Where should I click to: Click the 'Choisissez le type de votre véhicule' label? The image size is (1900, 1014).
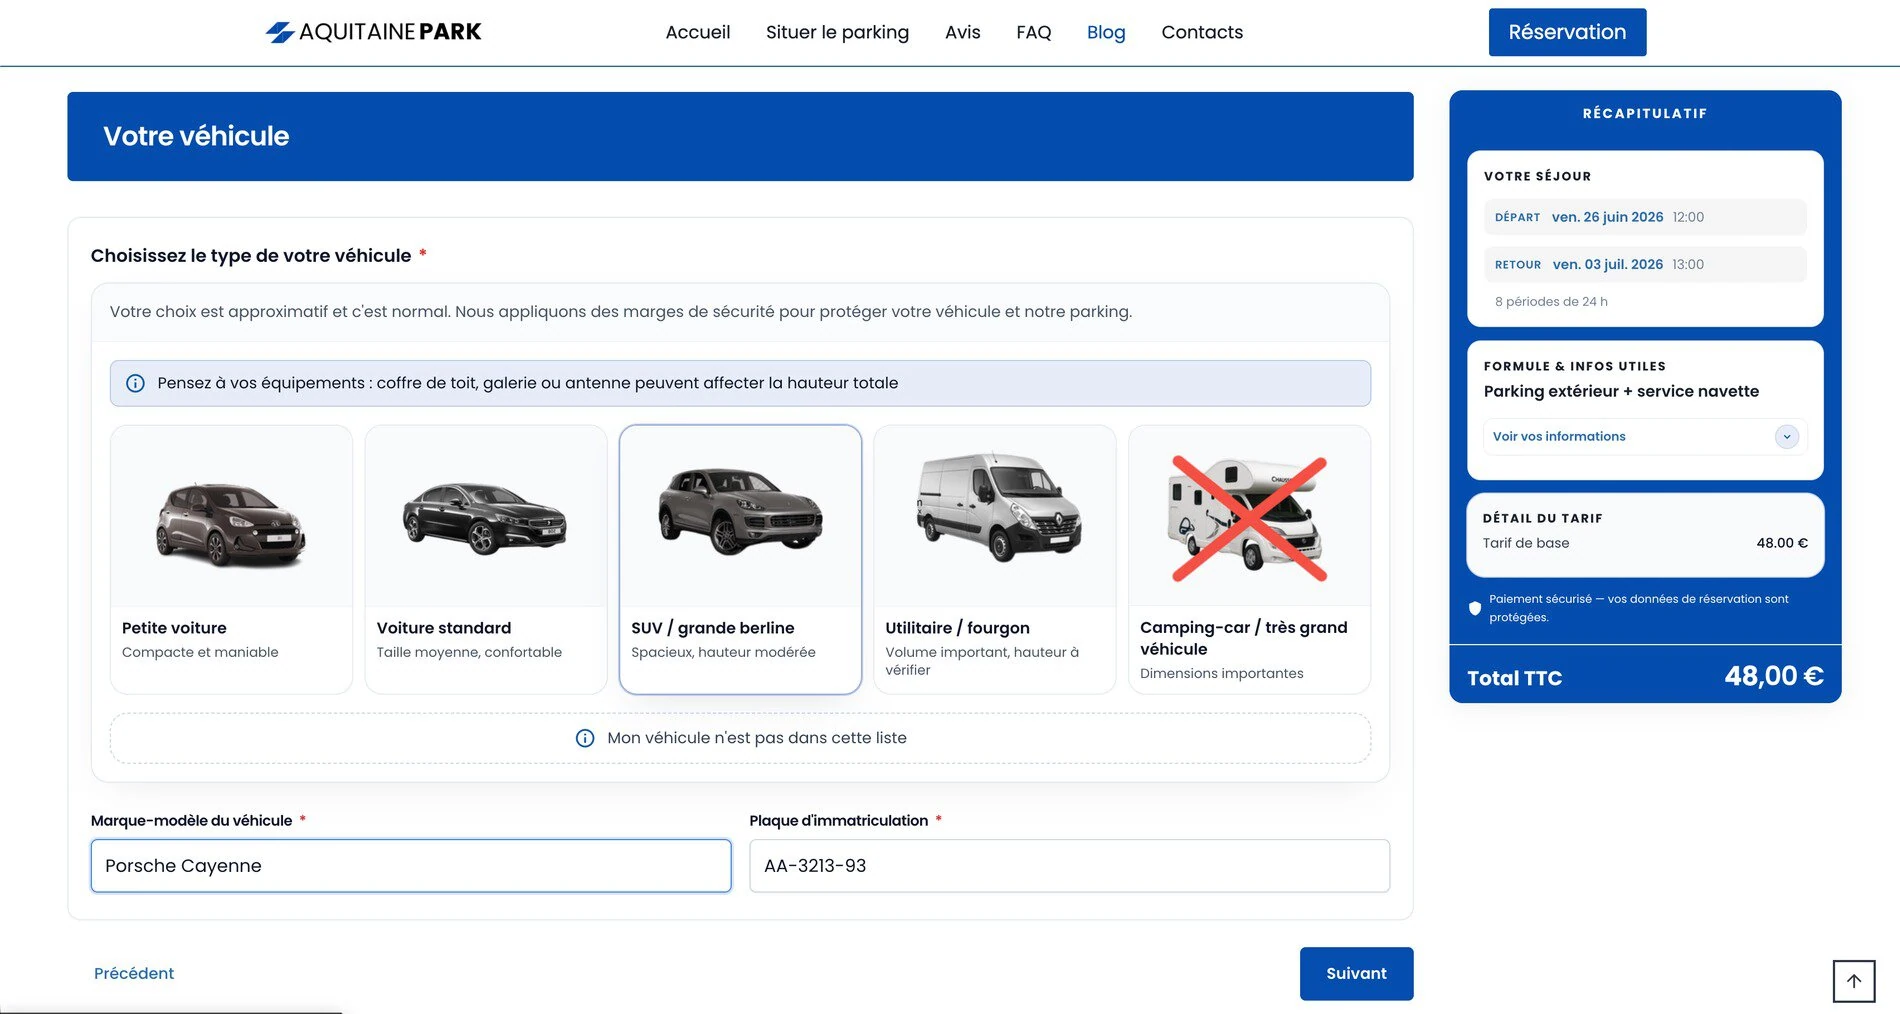(251, 256)
